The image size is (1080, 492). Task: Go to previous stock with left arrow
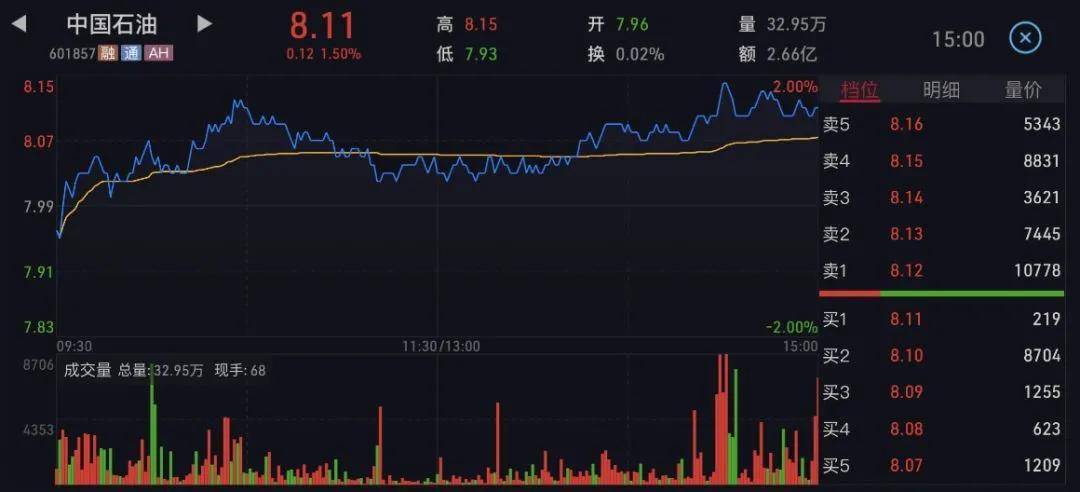[x=19, y=24]
